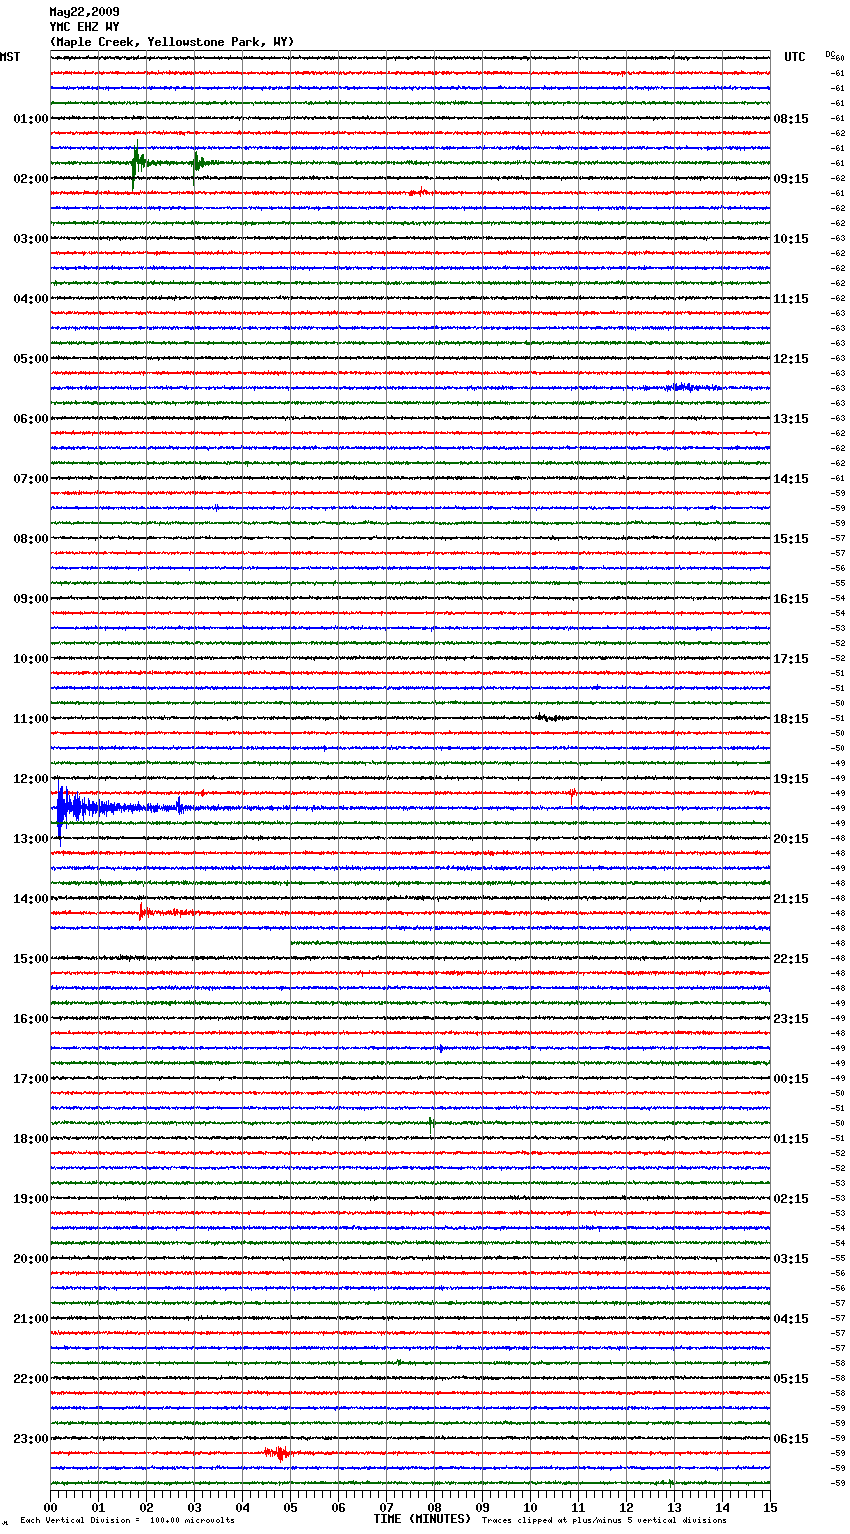Select the 17:00 MST time label
The width and height of the screenshot is (850, 1534).
click(30, 1079)
